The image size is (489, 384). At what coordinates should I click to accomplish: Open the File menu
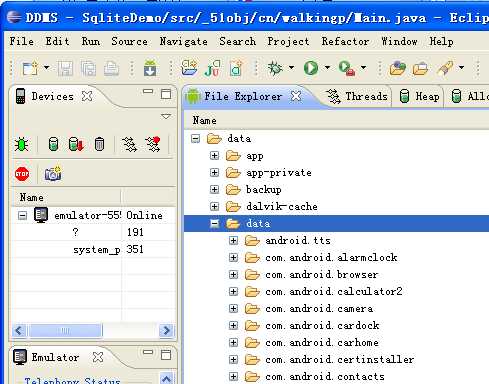22,41
